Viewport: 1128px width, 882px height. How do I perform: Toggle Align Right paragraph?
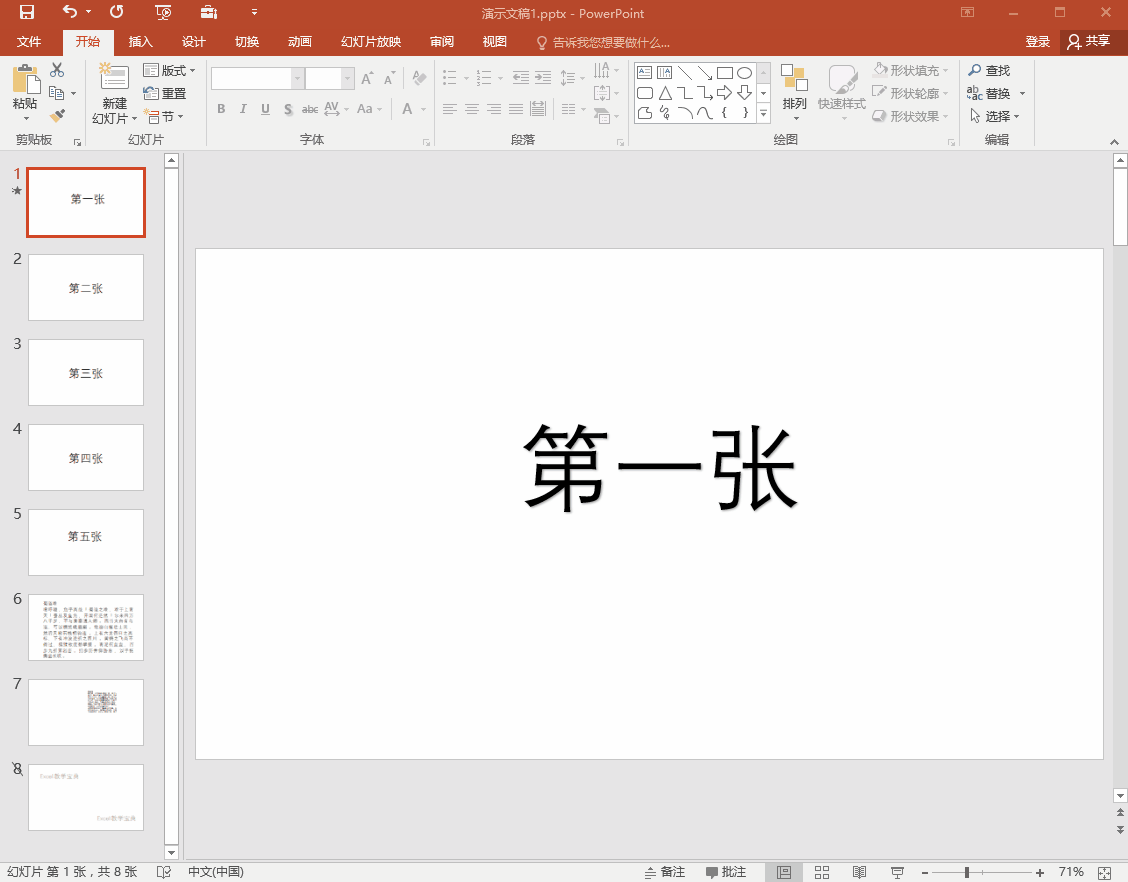click(494, 109)
